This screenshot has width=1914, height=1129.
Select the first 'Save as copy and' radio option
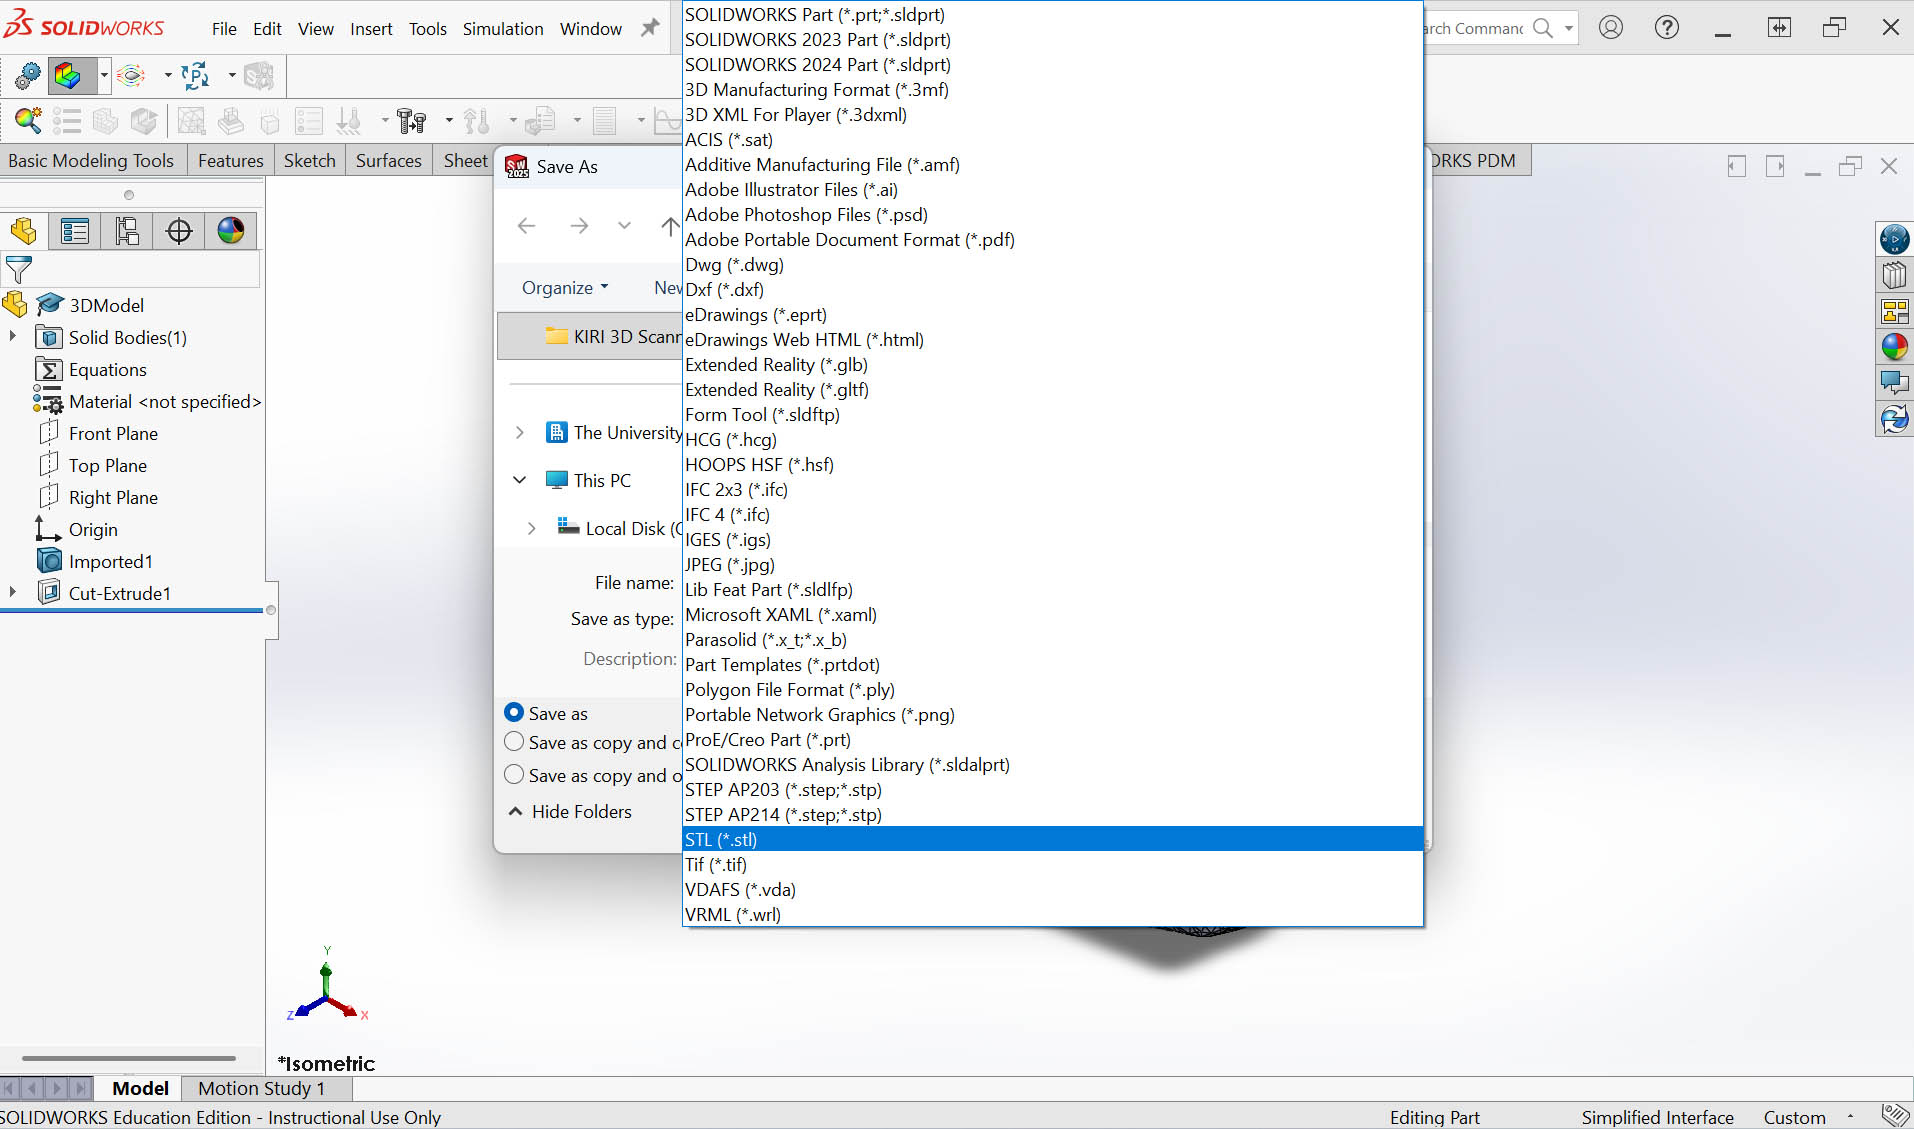514,742
